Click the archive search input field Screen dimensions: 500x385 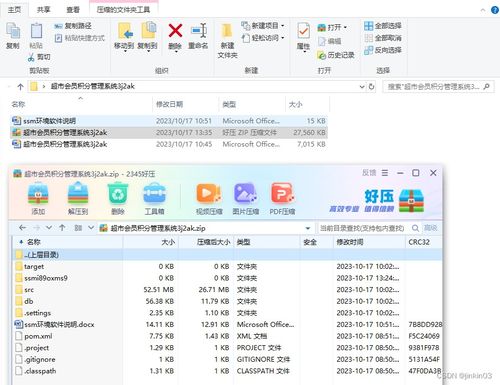(363, 228)
